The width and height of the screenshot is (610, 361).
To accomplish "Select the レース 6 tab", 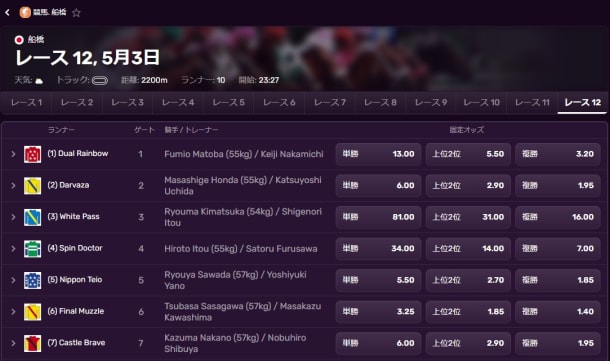I will pyautogui.click(x=279, y=103).
